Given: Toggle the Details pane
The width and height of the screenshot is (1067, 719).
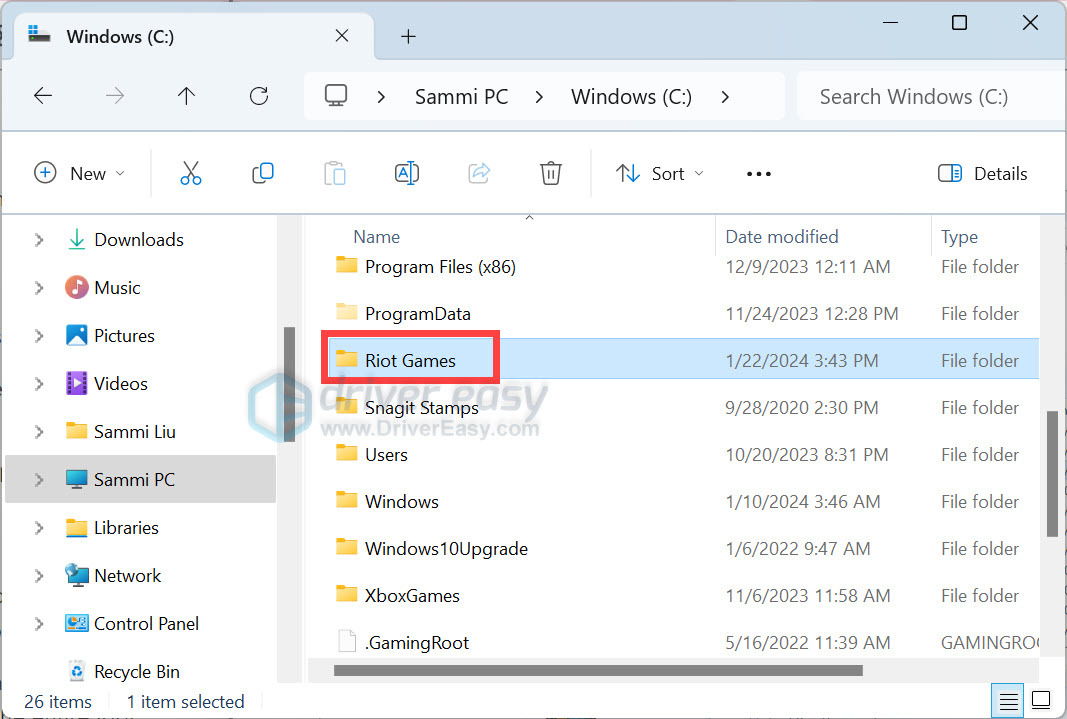Looking at the screenshot, I should [983, 173].
